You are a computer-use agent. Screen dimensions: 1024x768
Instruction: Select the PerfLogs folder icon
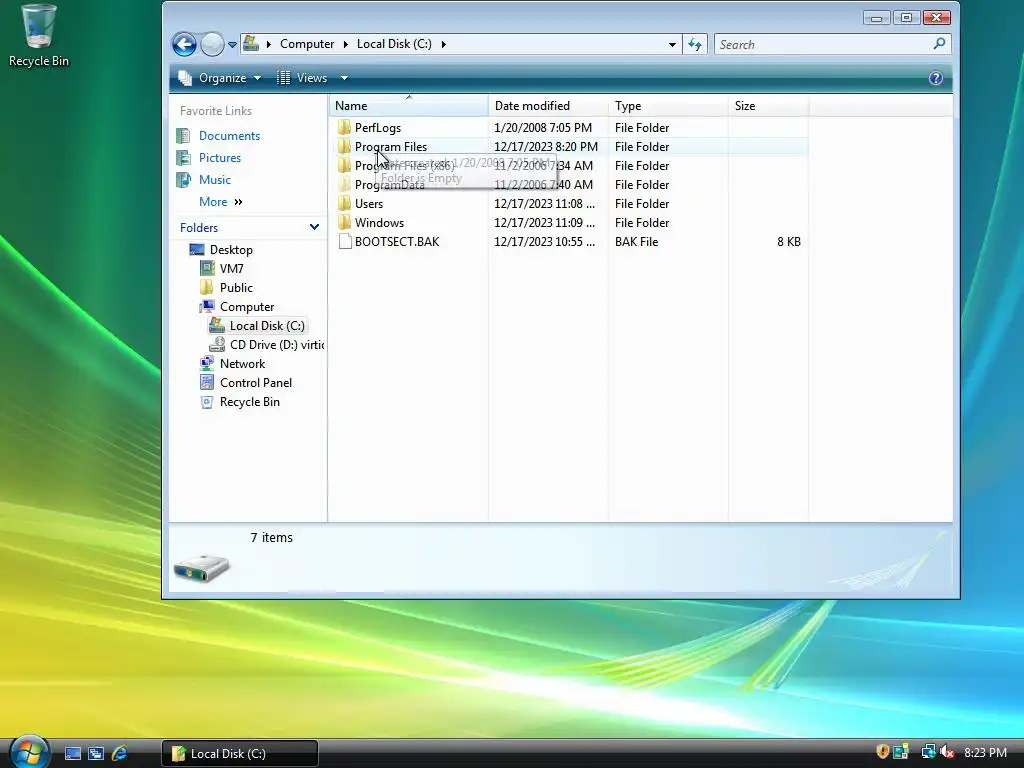pyautogui.click(x=344, y=127)
